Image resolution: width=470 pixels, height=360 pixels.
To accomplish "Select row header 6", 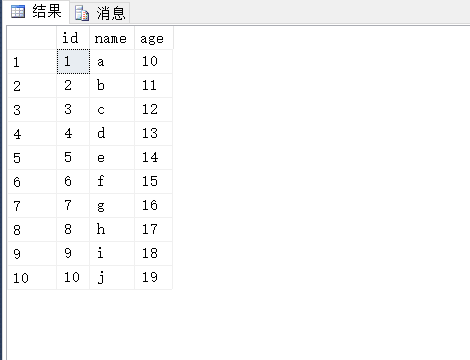I will tap(32, 182).
